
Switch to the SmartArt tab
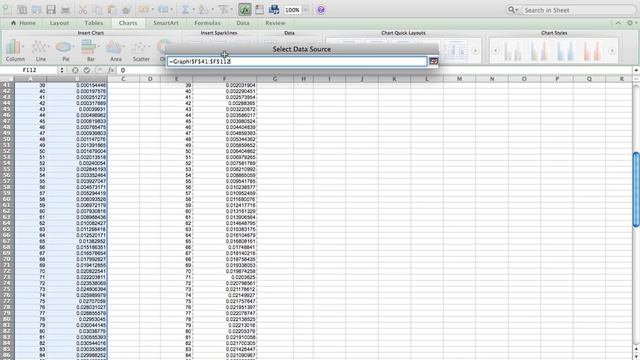point(166,23)
